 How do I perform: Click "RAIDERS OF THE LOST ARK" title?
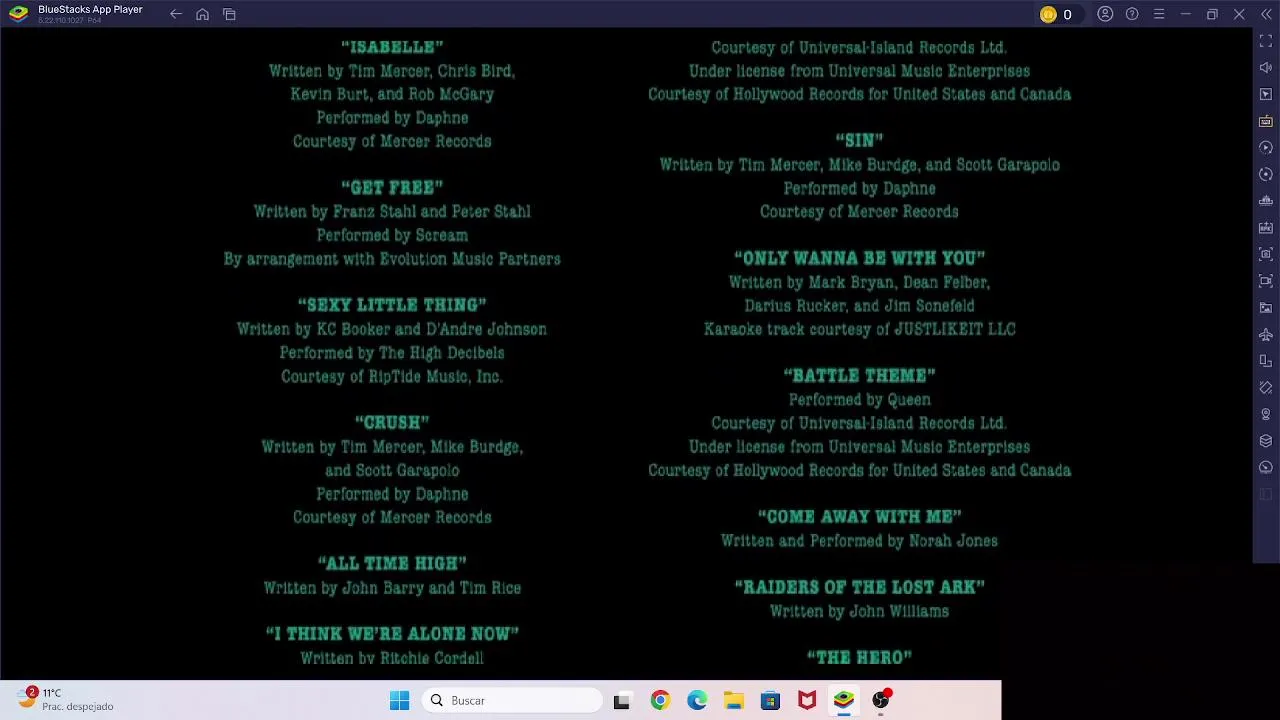[x=859, y=588]
